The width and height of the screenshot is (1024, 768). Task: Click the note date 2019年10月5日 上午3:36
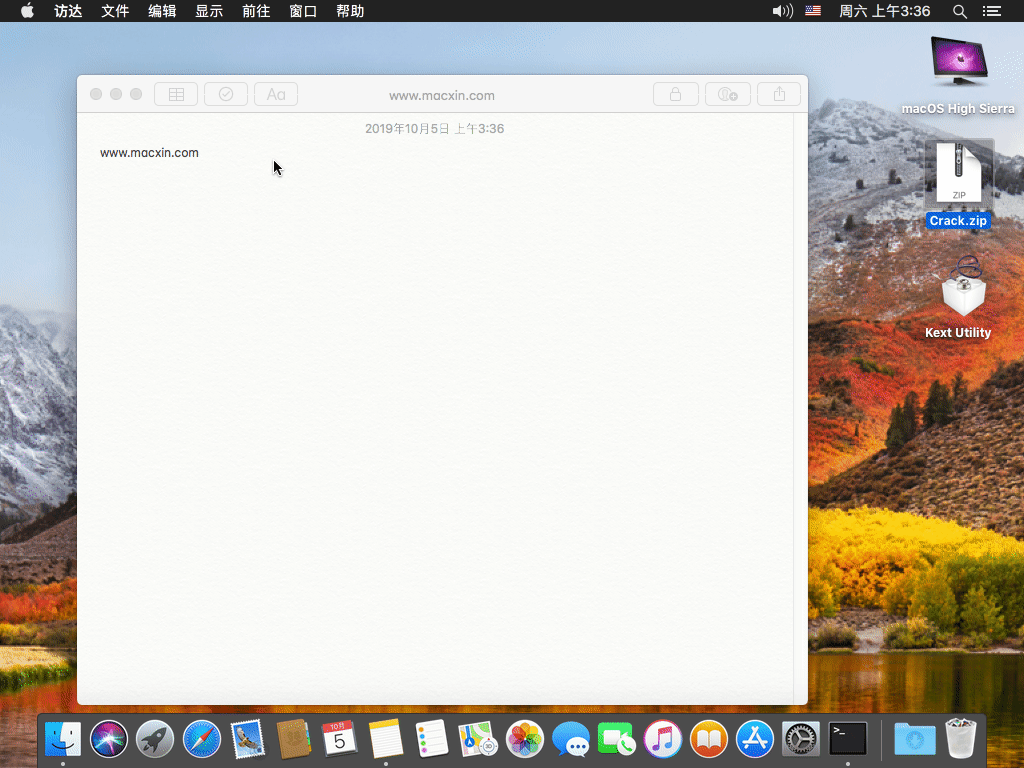434,129
